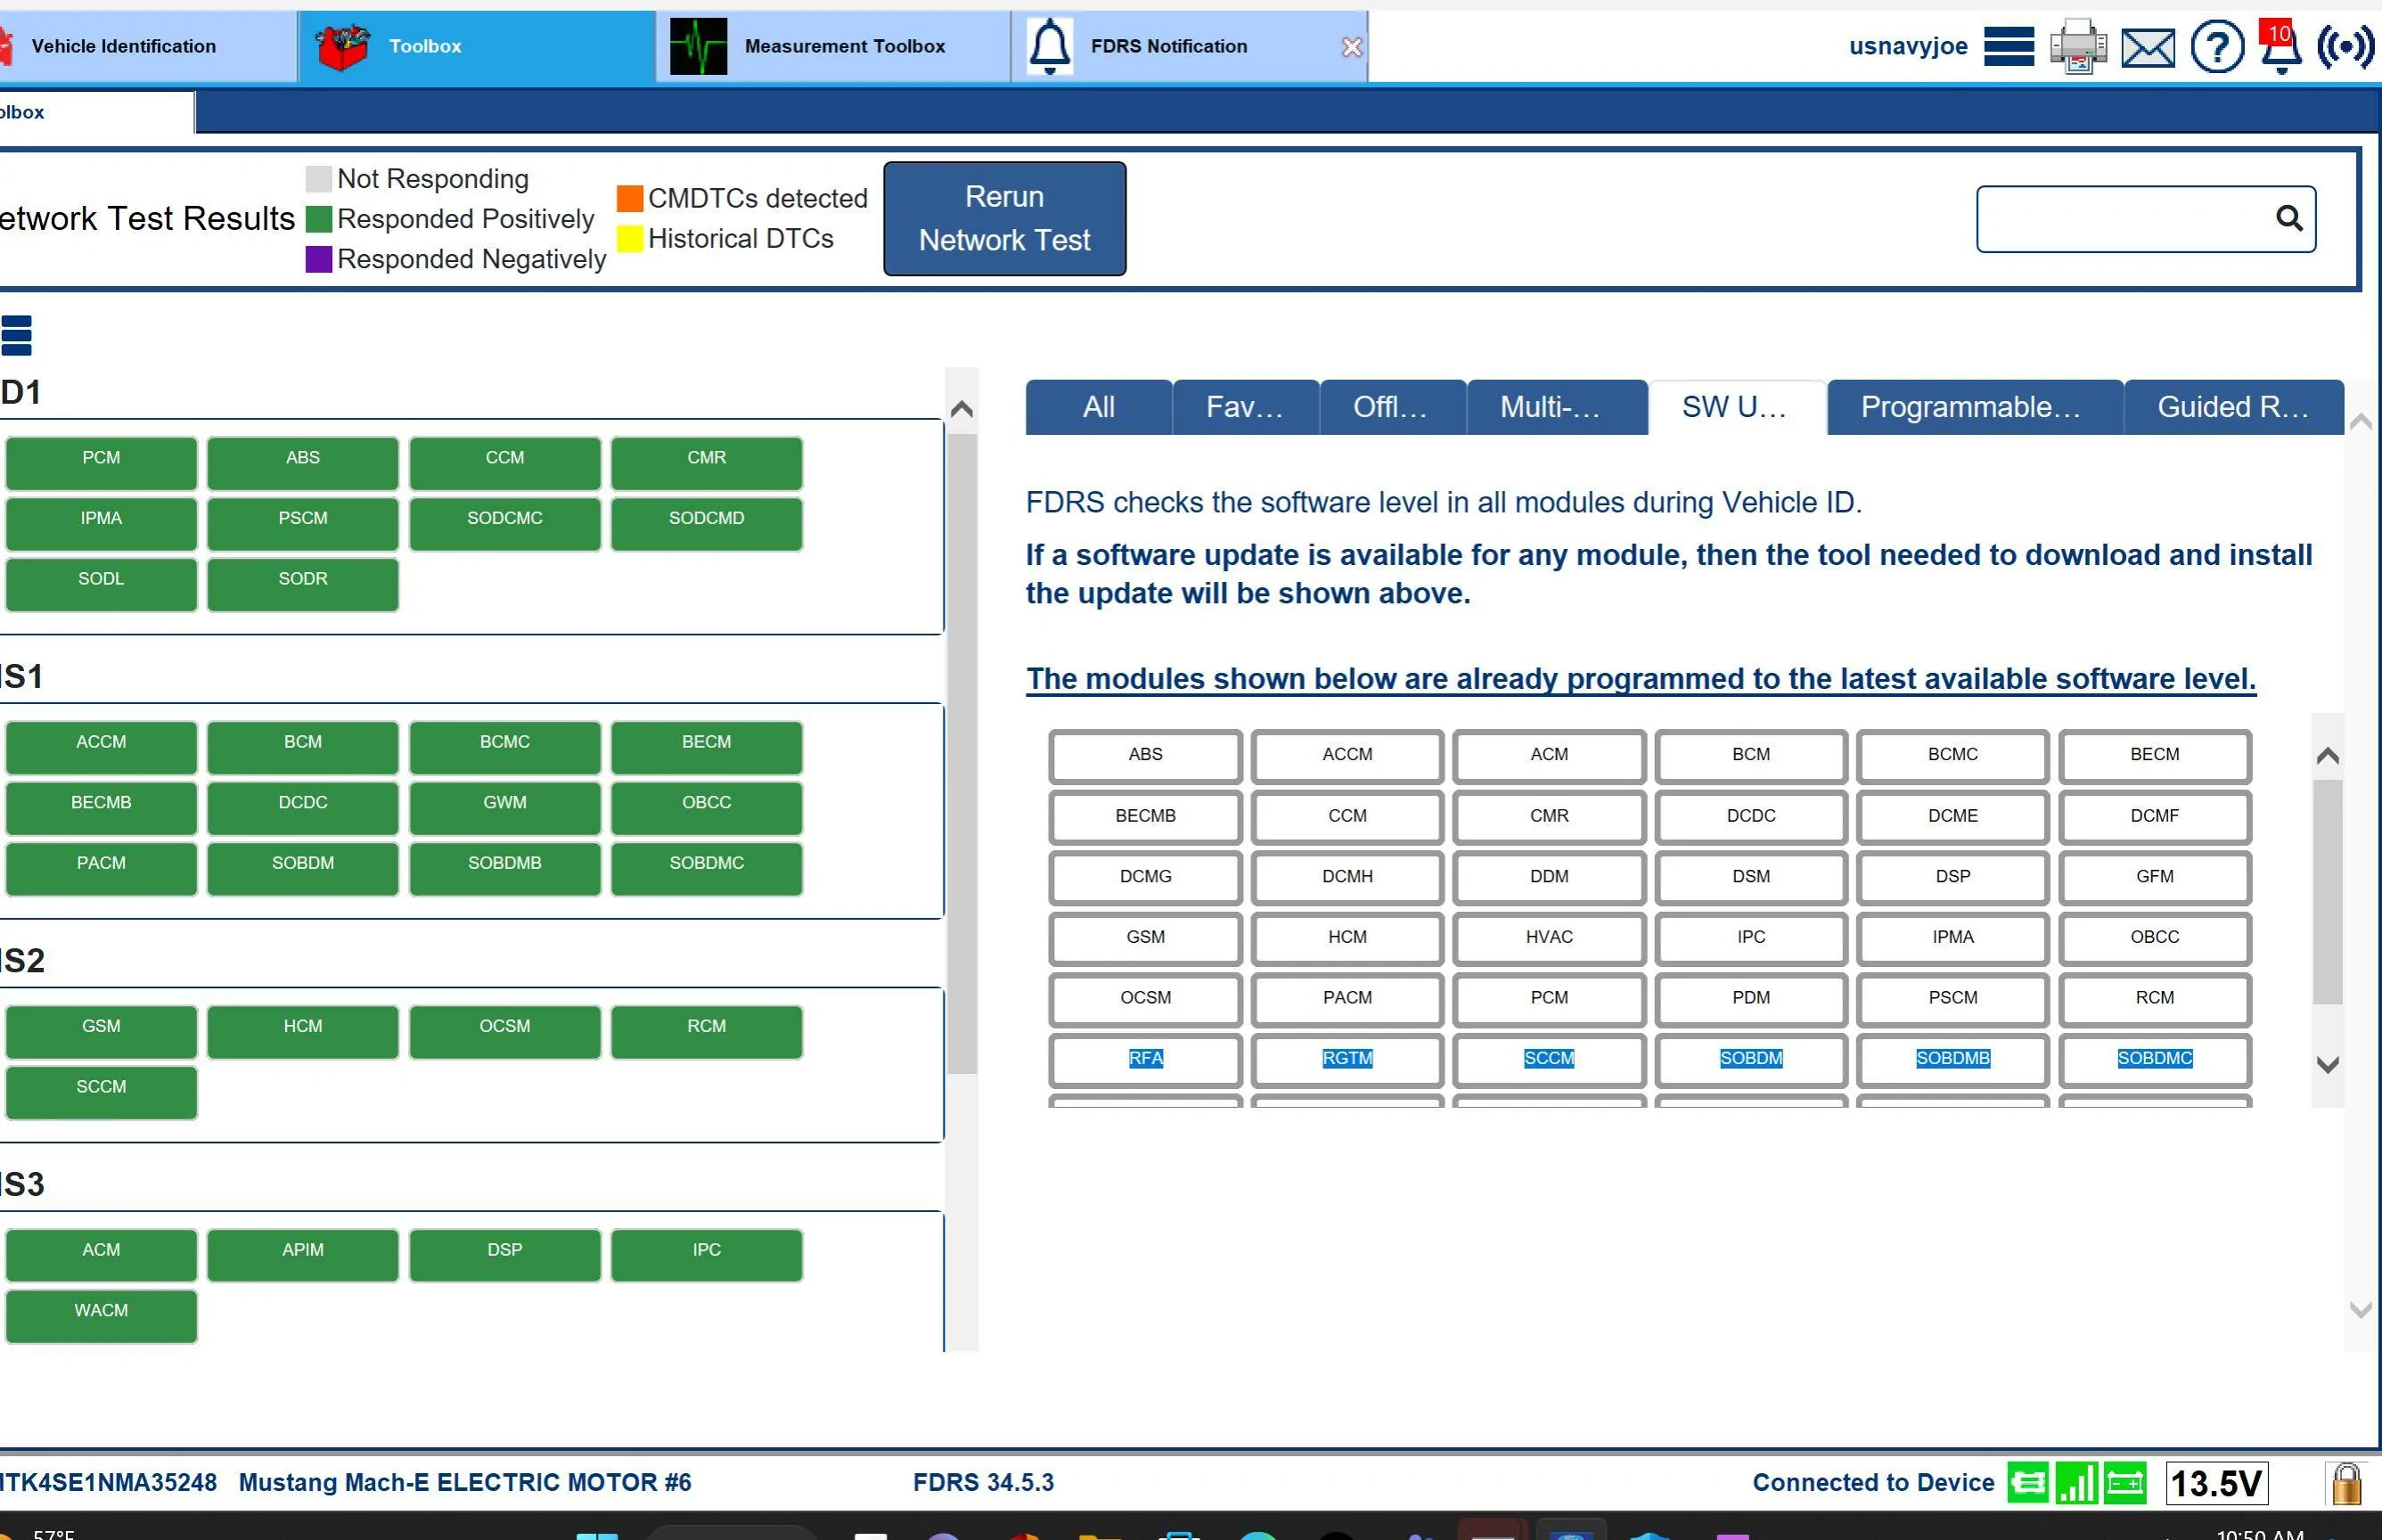Click the padlock icon in status bar
The image size is (2382, 1540).
pyautogui.click(x=2346, y=1483)
